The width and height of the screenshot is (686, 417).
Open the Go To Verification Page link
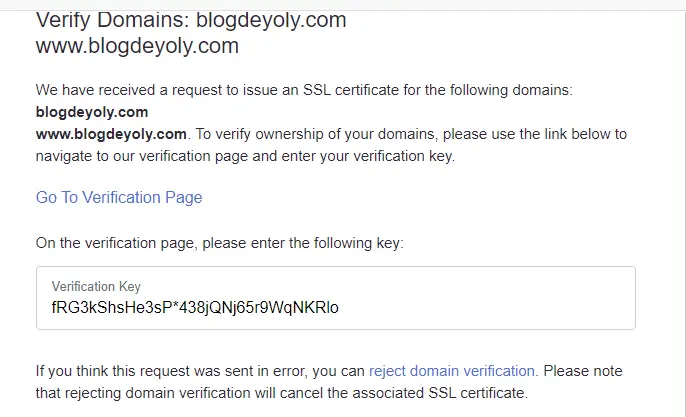coord(119,197)
